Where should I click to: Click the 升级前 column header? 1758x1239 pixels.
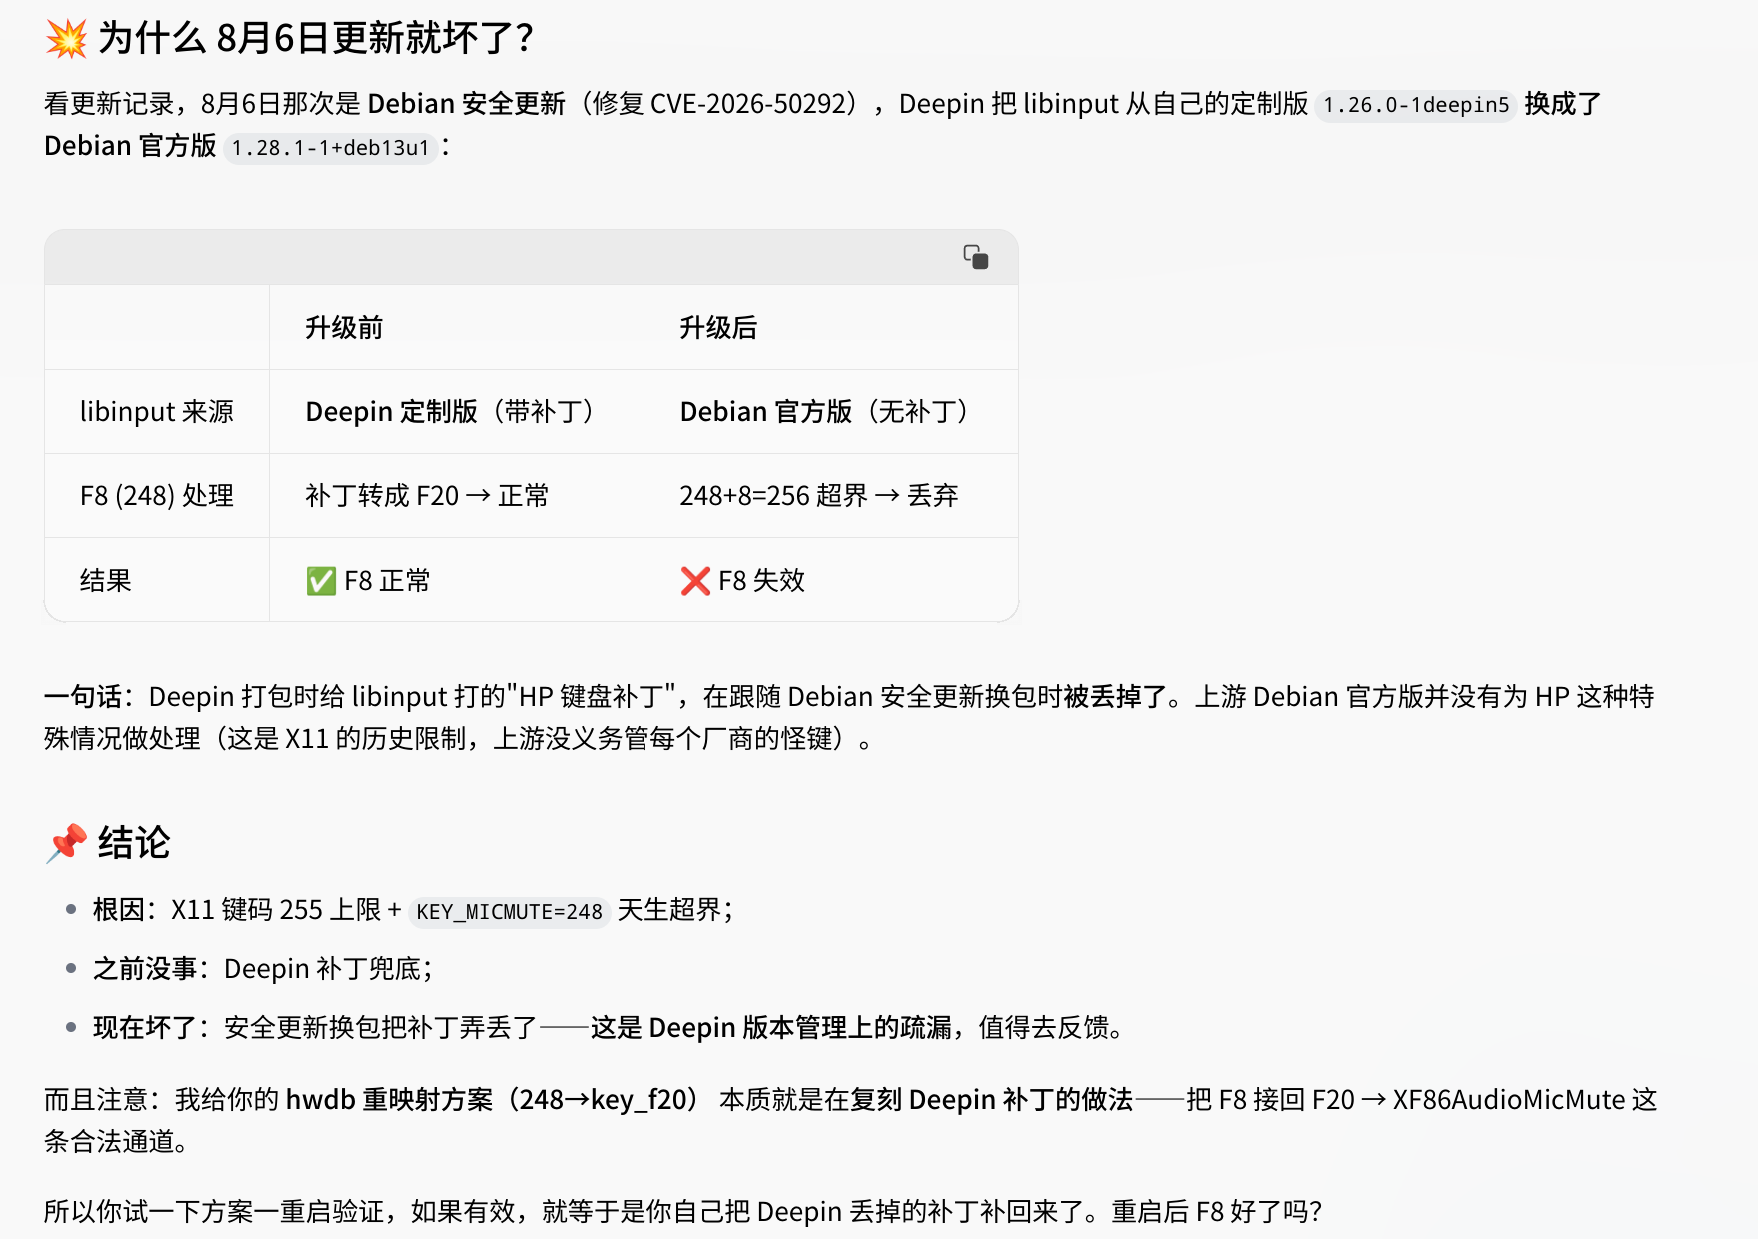[x=344, y=328]
